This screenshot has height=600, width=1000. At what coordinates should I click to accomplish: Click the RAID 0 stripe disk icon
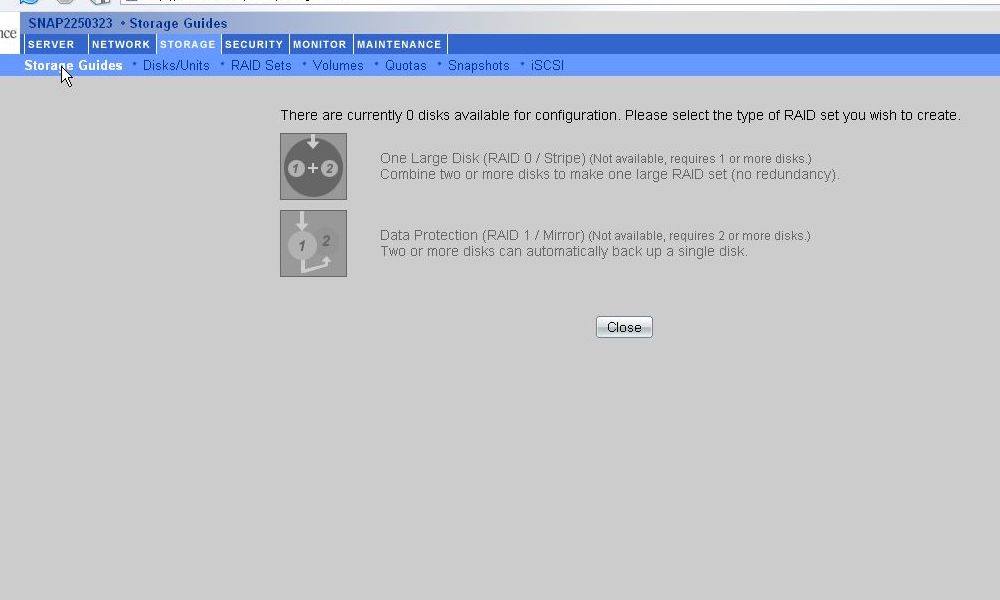[313, 167]
